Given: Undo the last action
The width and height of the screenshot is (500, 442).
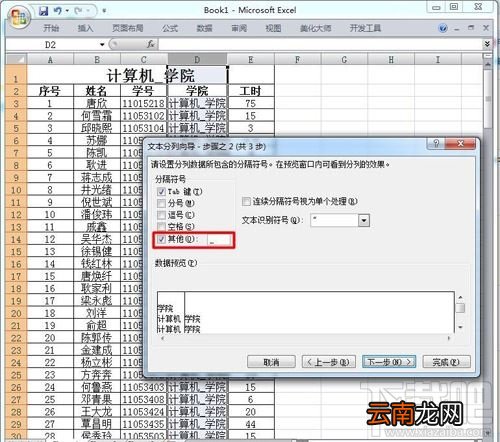Looking at the screenshot, I should [x=57, y=11].
